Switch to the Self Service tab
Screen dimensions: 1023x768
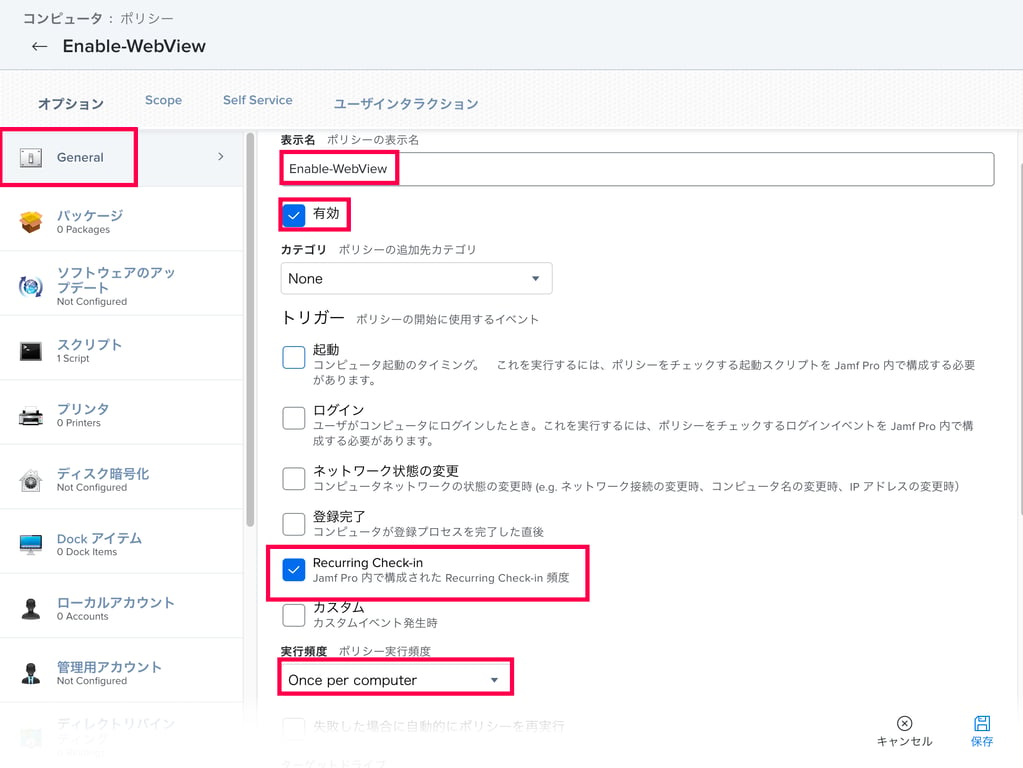pos(258,100)
